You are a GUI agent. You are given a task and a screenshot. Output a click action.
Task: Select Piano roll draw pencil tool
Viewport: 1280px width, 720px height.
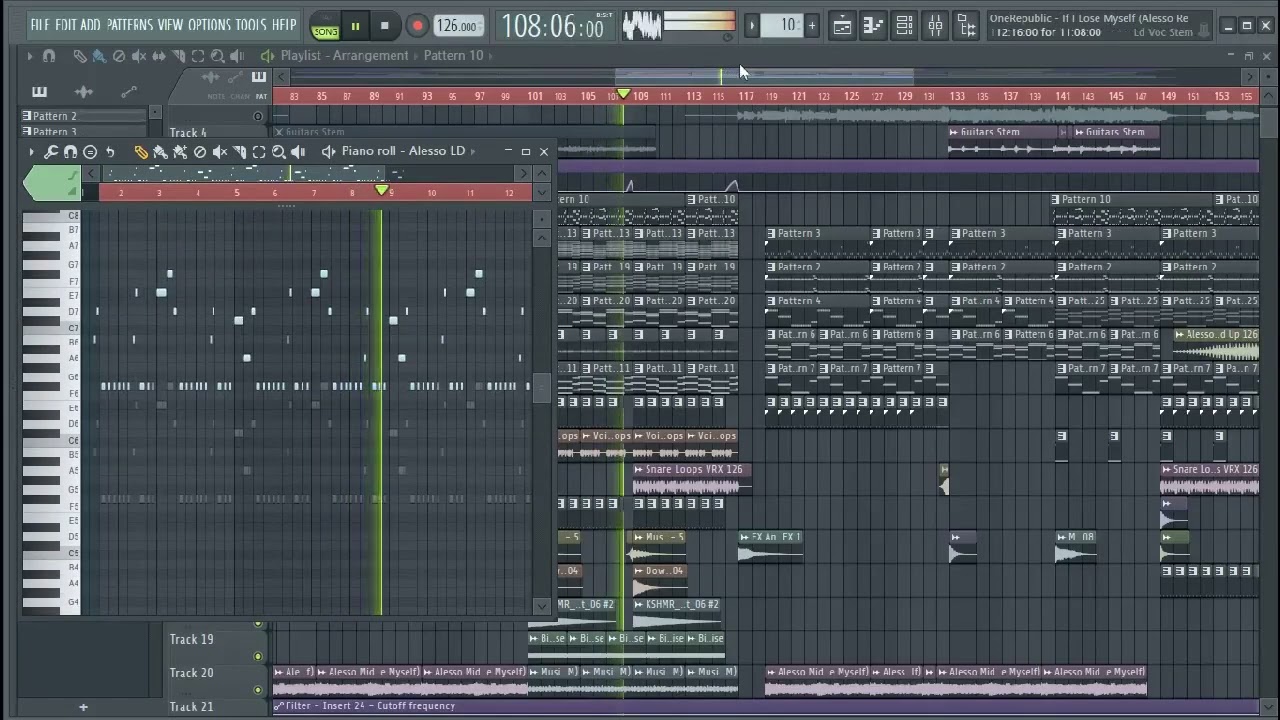(141, 152)
